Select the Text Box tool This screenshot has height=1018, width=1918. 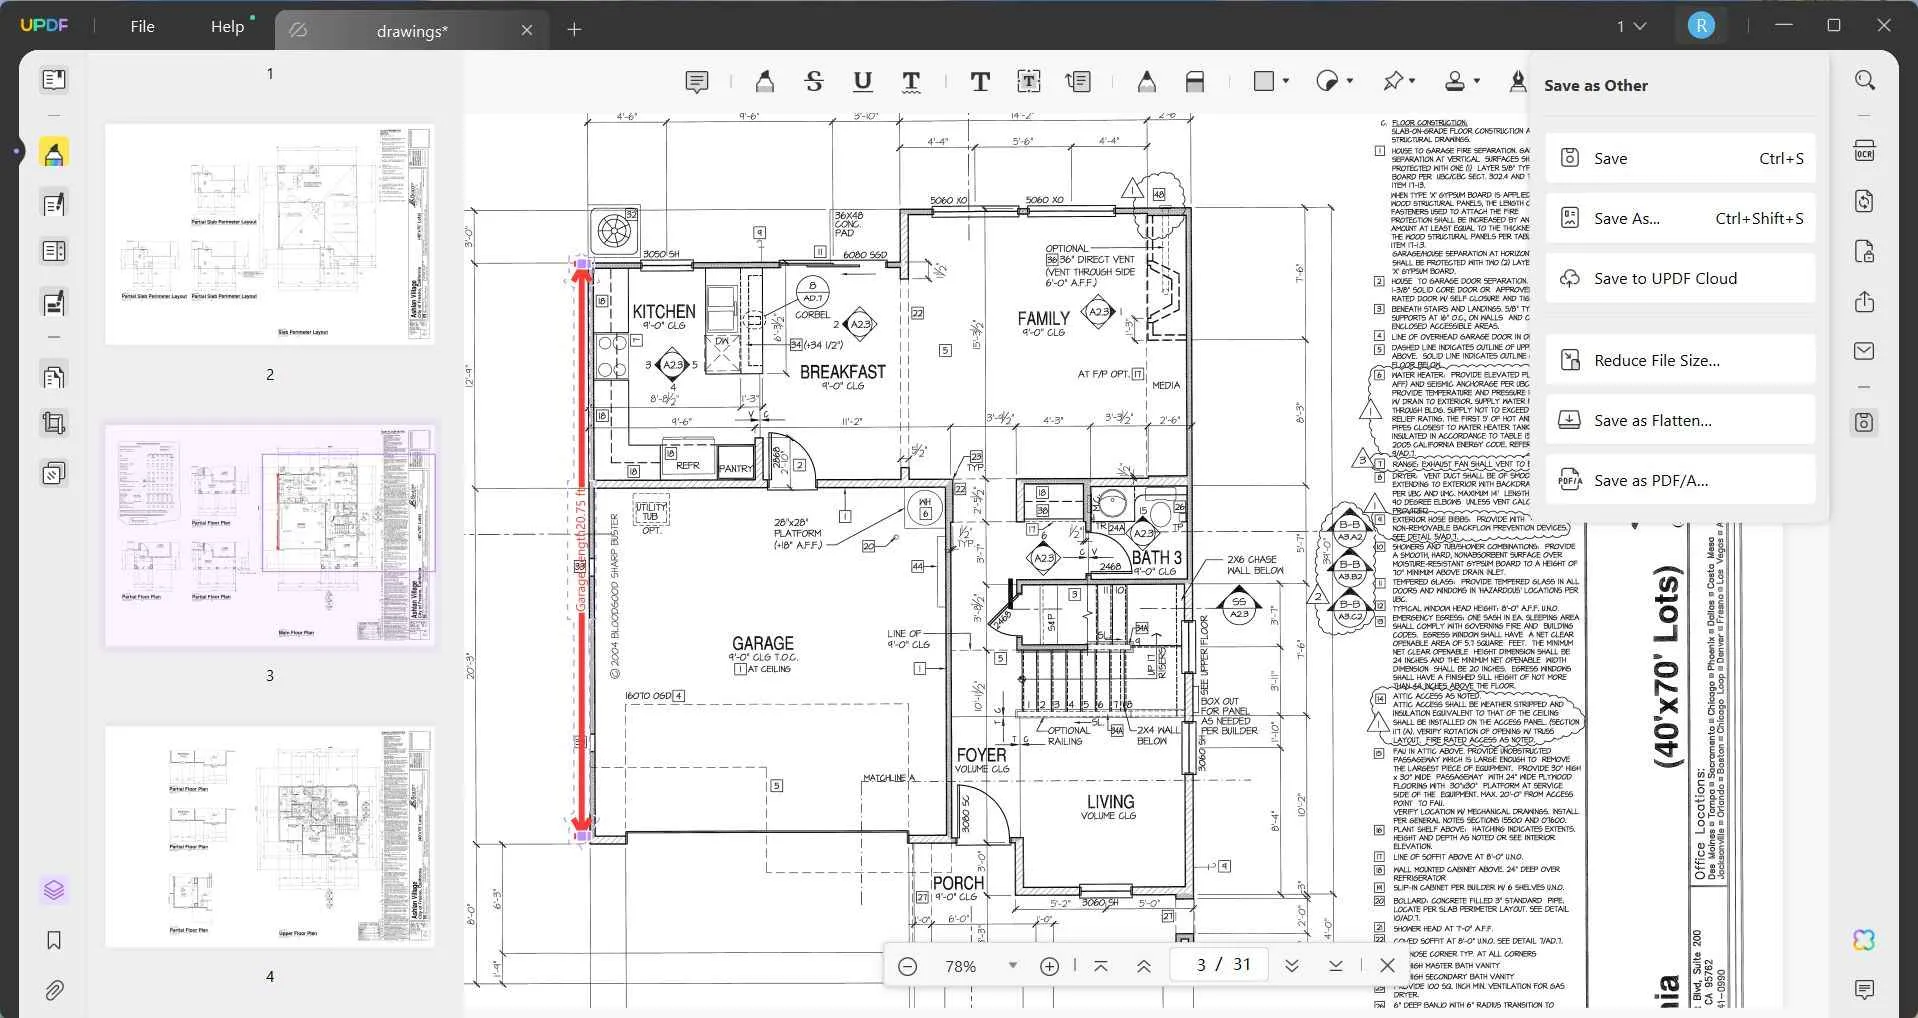coord(1029,82)
